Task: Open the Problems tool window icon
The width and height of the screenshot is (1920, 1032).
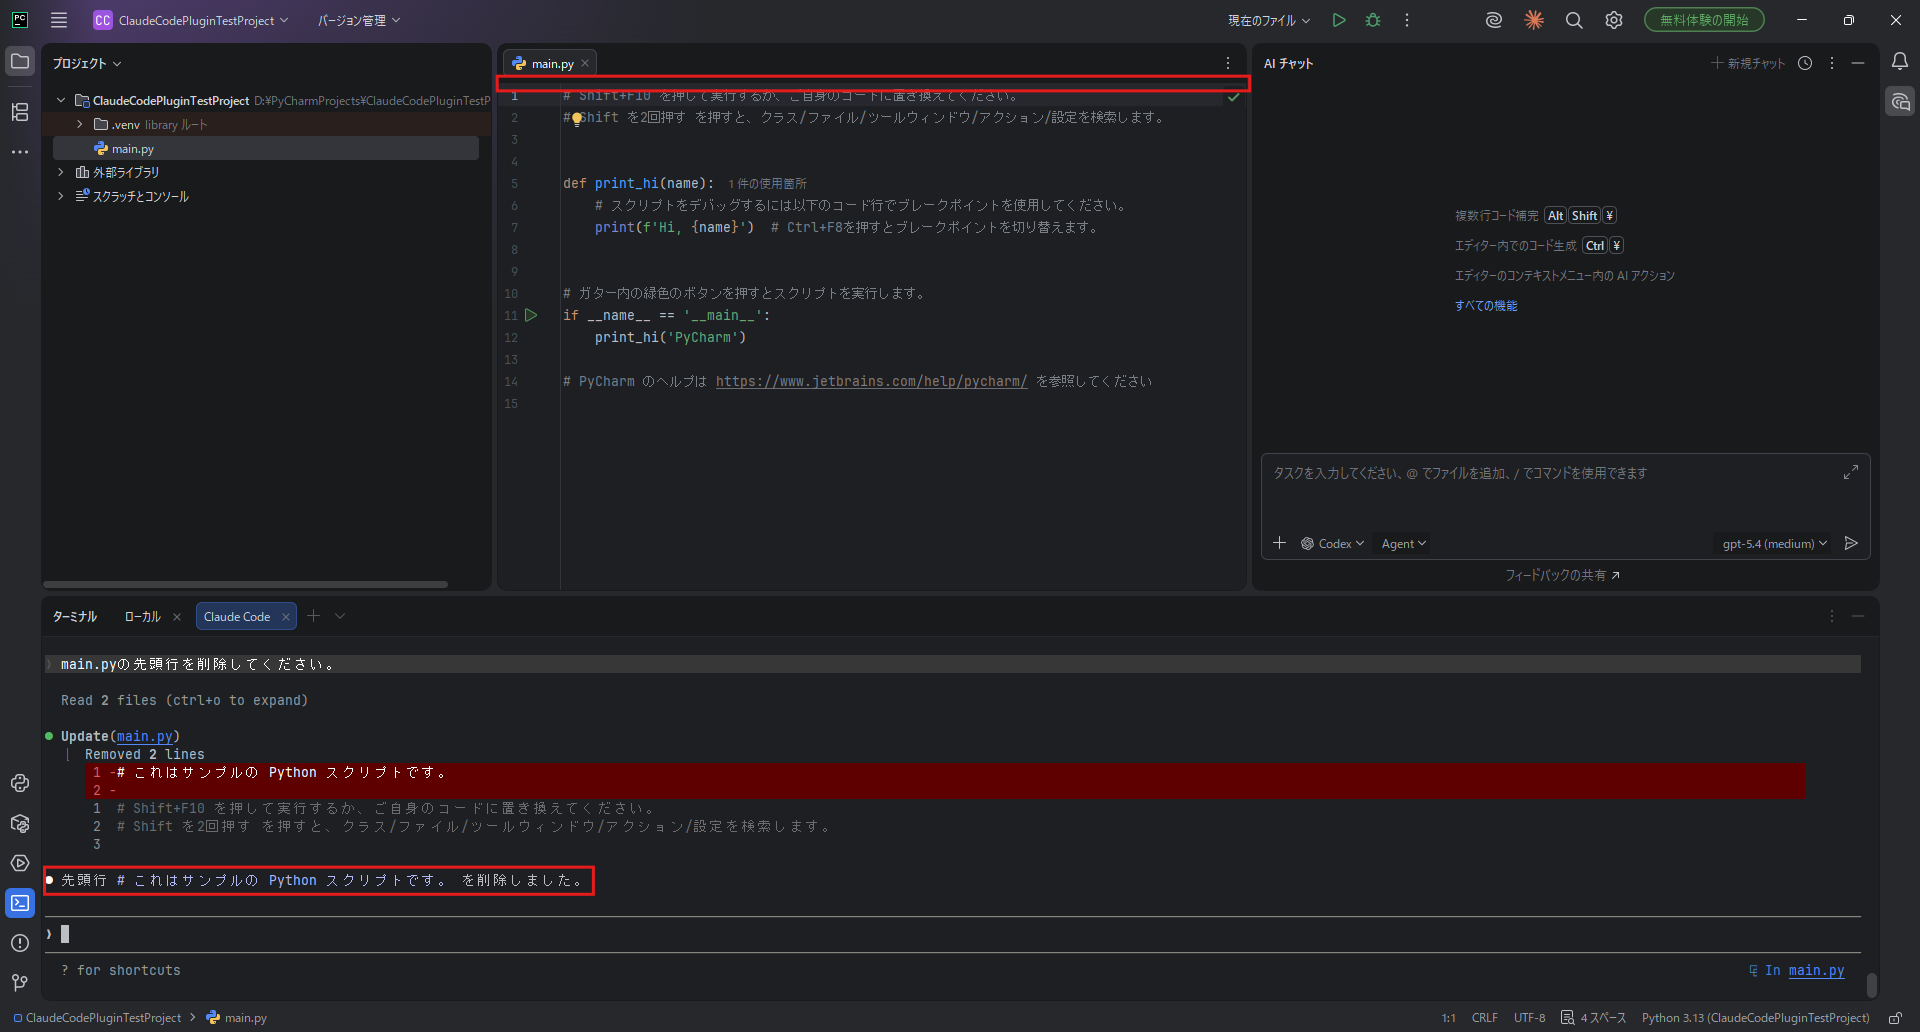Action: coord(20,943)
